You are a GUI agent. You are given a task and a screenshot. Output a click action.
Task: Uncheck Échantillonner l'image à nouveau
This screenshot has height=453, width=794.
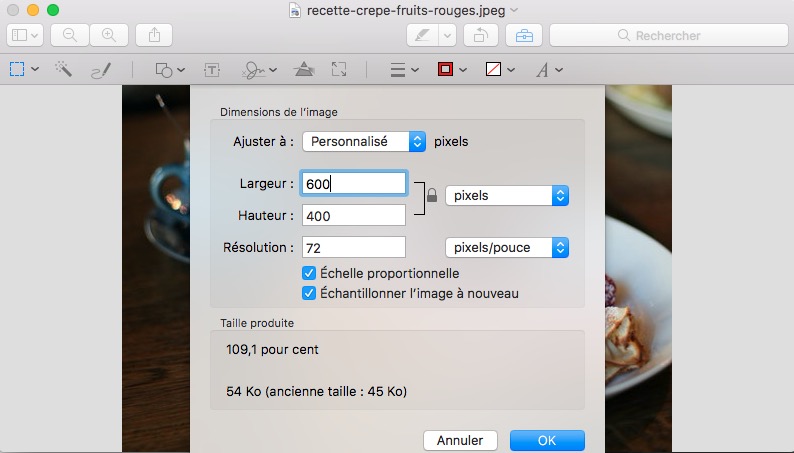[309, 293]
